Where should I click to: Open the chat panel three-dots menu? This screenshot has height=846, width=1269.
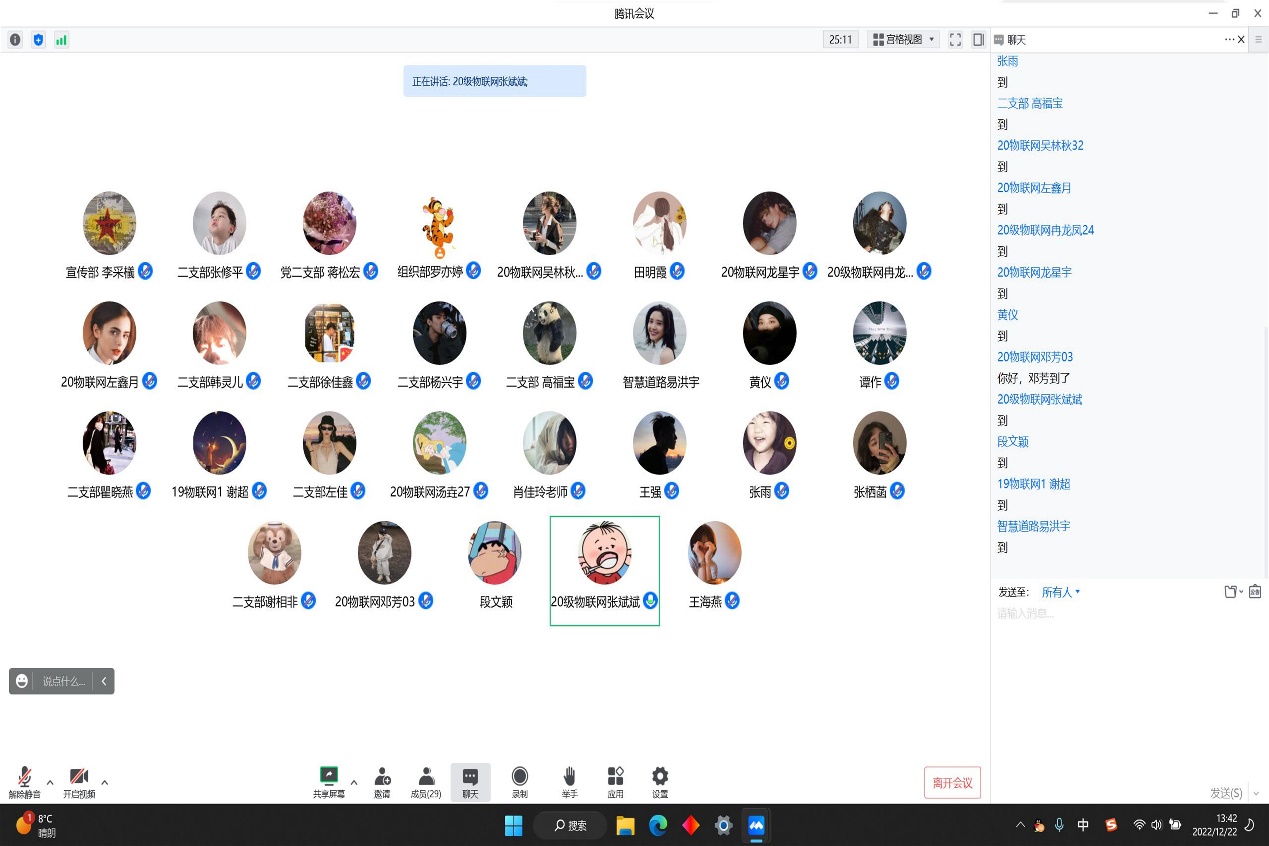1229,40
